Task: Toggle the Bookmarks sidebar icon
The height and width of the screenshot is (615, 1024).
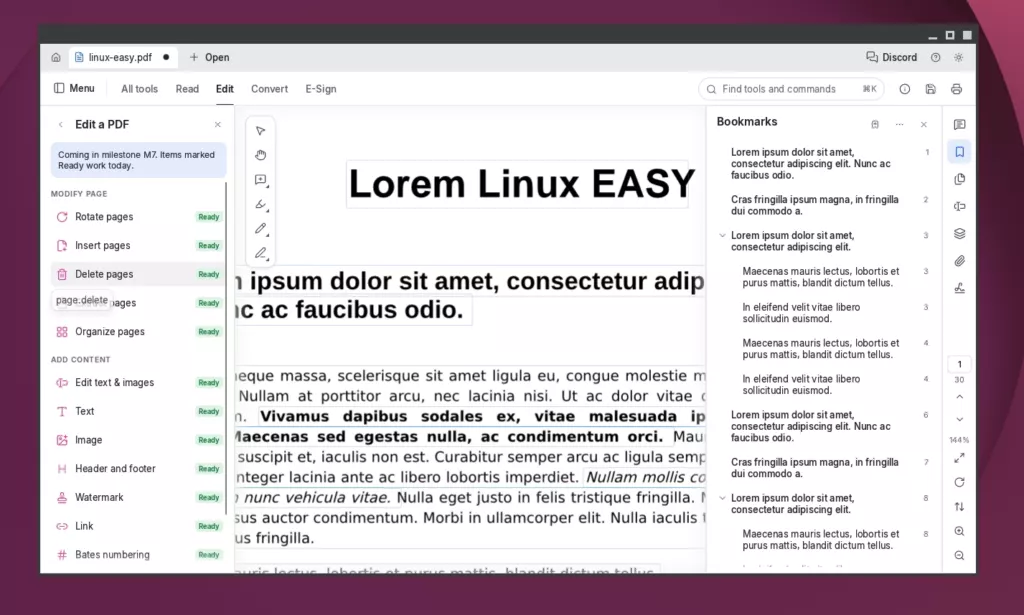Action: [x=959, y=152]
